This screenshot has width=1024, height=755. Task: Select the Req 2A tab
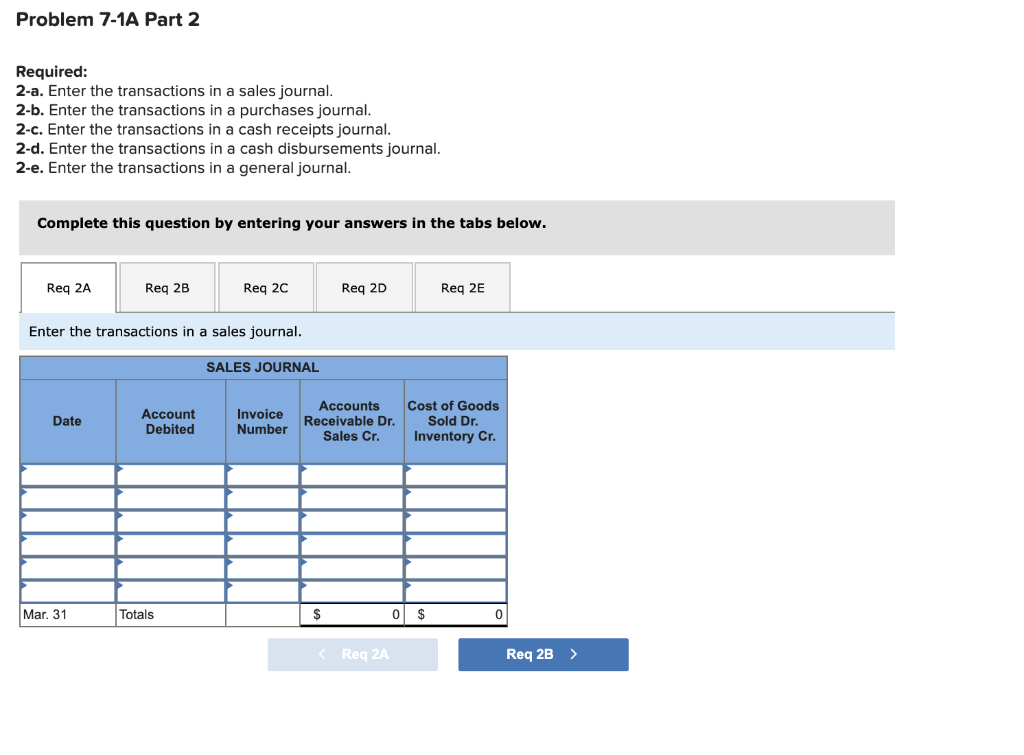point(68,287)
